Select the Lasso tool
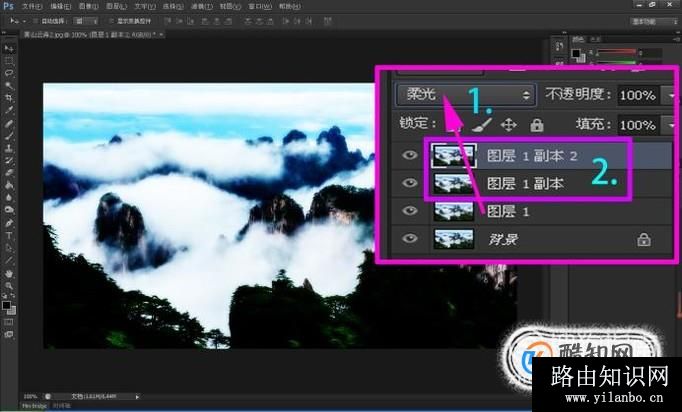The height and width of the screenshot is (412, 682). (x=9, y=73)
